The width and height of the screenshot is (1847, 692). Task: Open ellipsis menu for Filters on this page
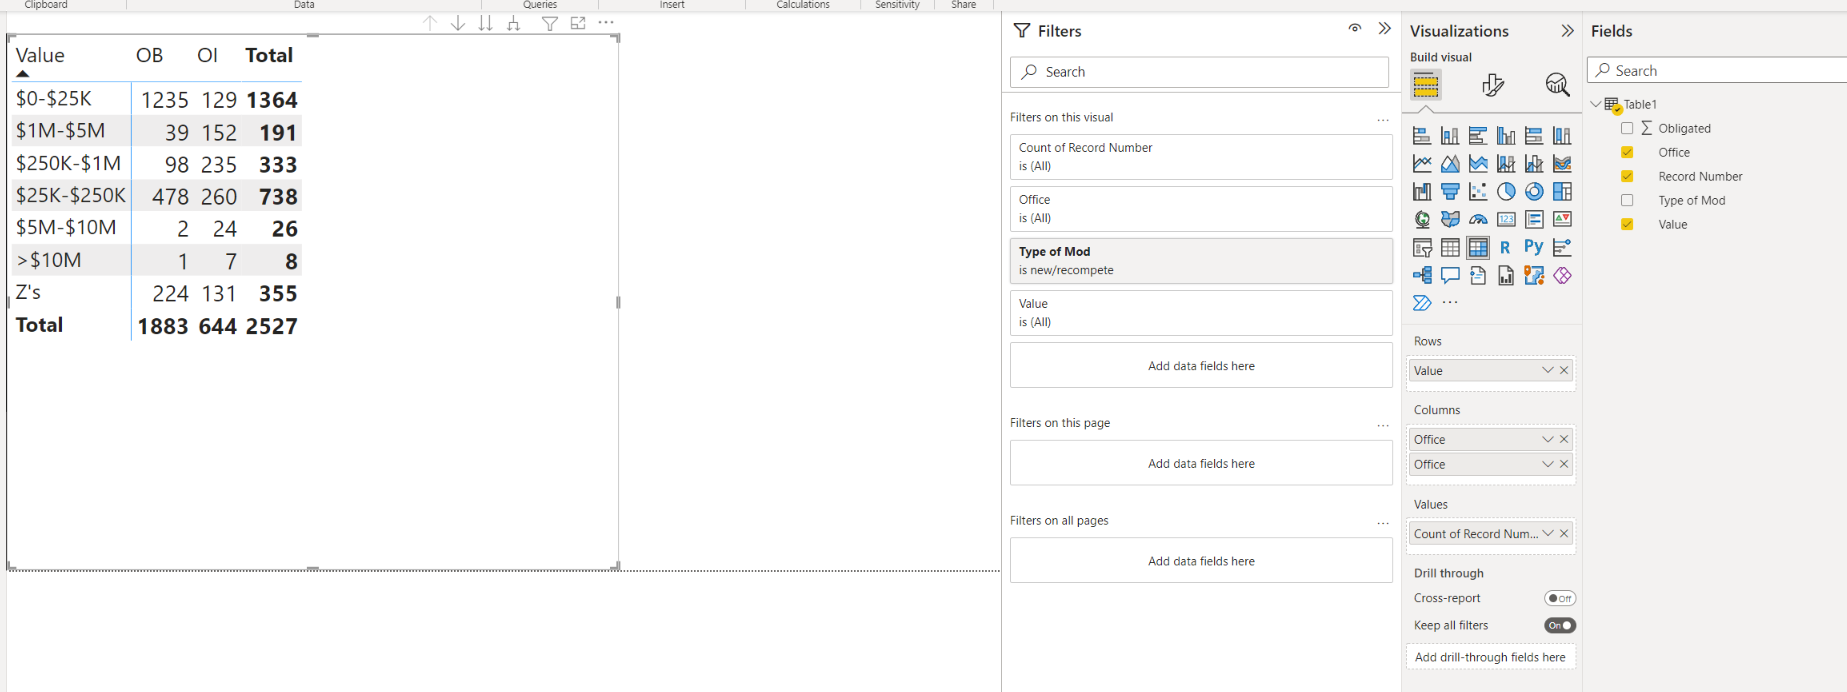point(1383,424)
